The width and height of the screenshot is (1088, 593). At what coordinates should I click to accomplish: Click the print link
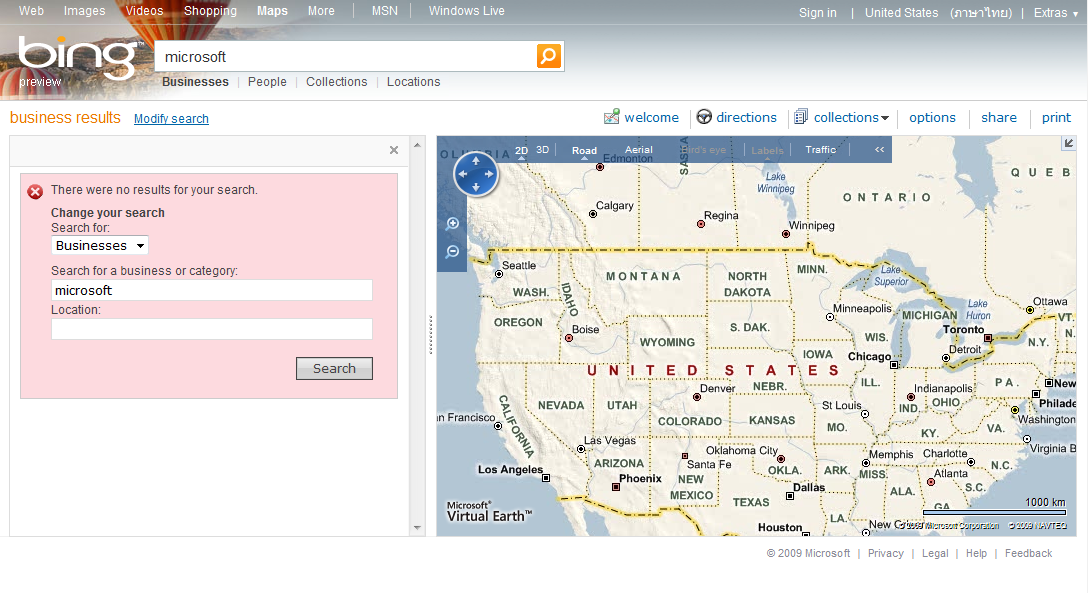(1056, 118)
